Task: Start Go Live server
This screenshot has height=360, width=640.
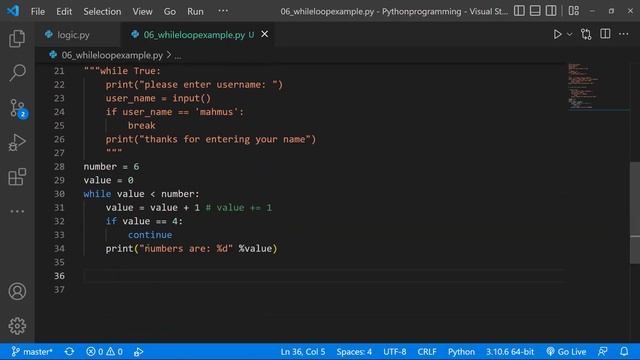Action: (566, 351)
